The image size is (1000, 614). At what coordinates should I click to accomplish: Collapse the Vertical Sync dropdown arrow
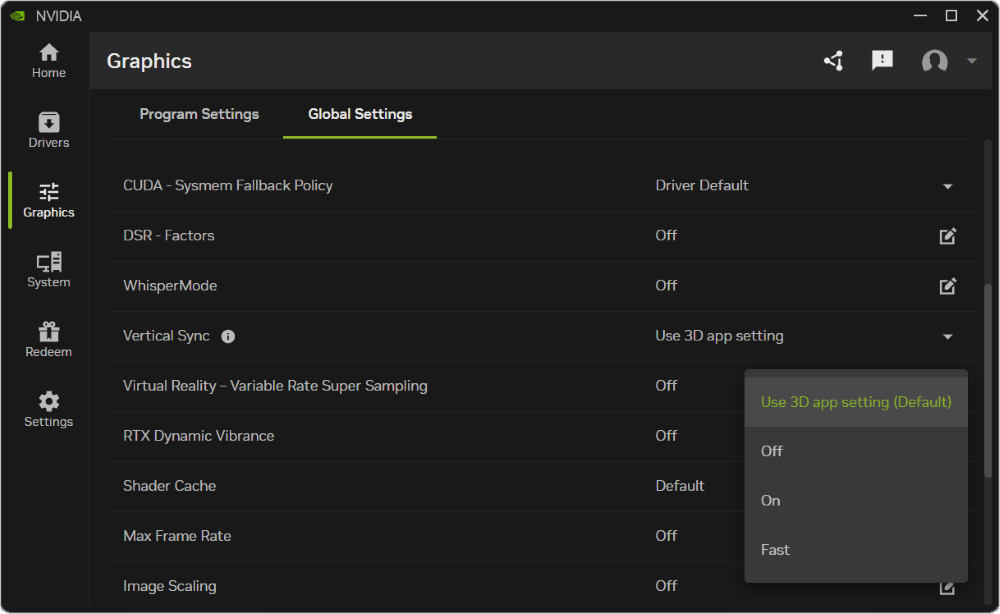click(x=948, y=337)
